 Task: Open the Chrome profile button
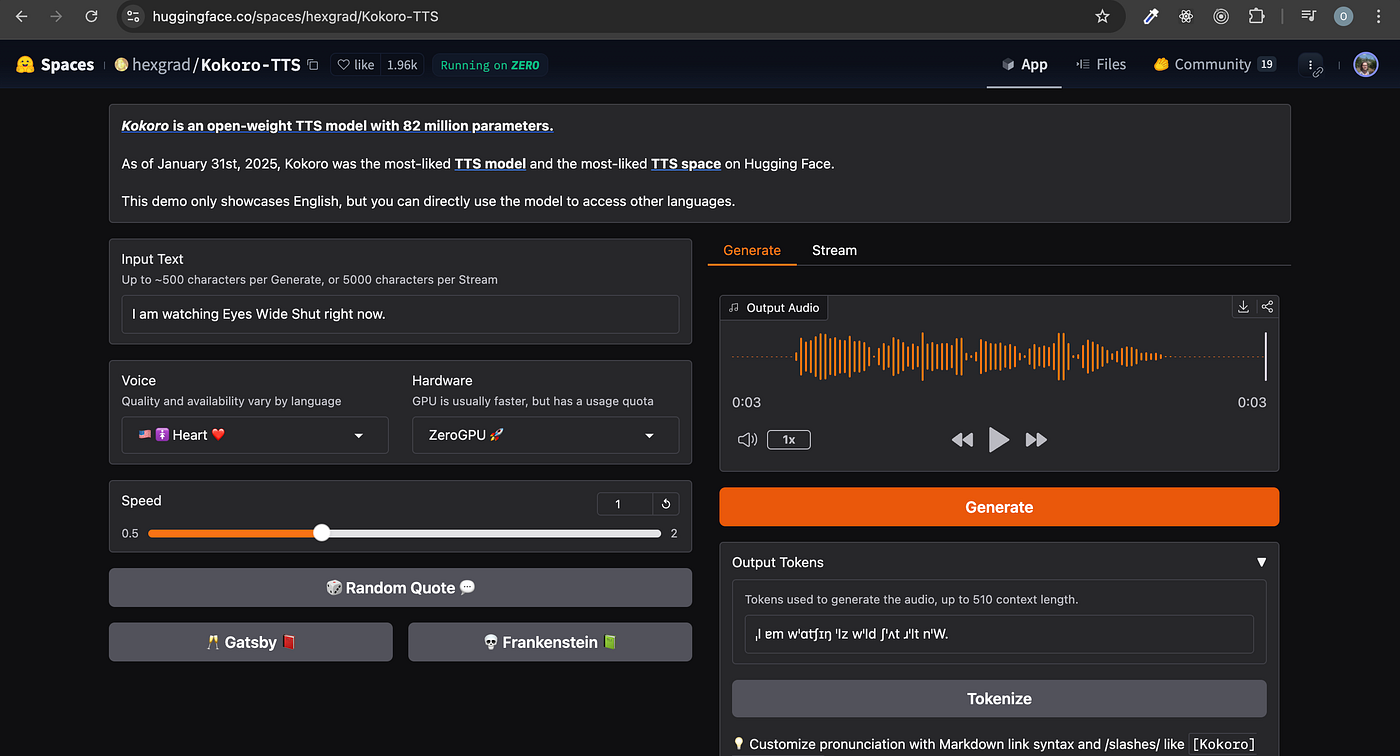click(1343, 16)
